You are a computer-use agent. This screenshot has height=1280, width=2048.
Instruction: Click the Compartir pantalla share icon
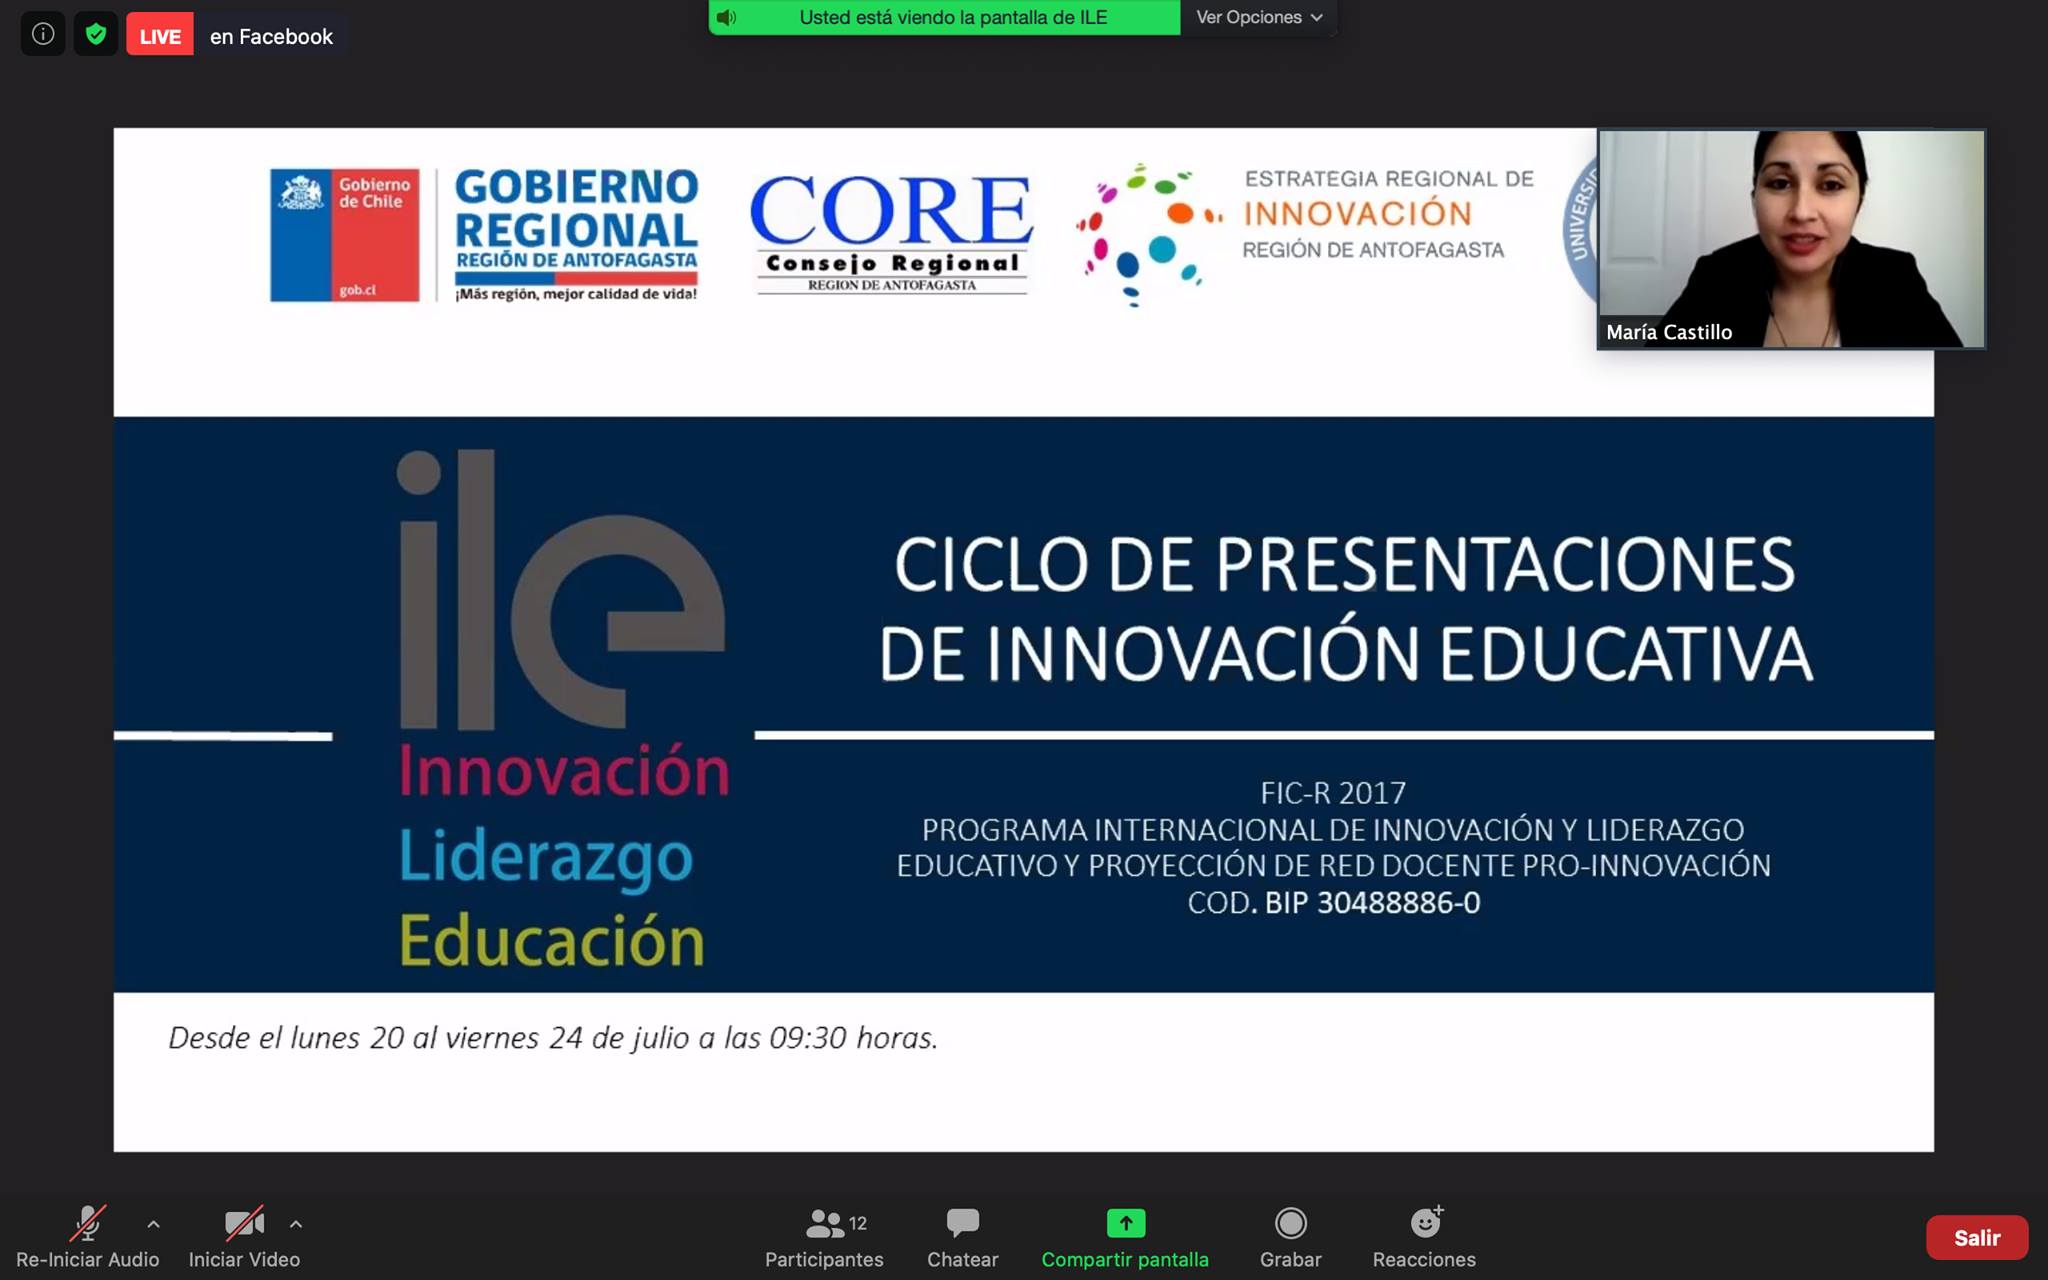(x=1125, y=1224)
